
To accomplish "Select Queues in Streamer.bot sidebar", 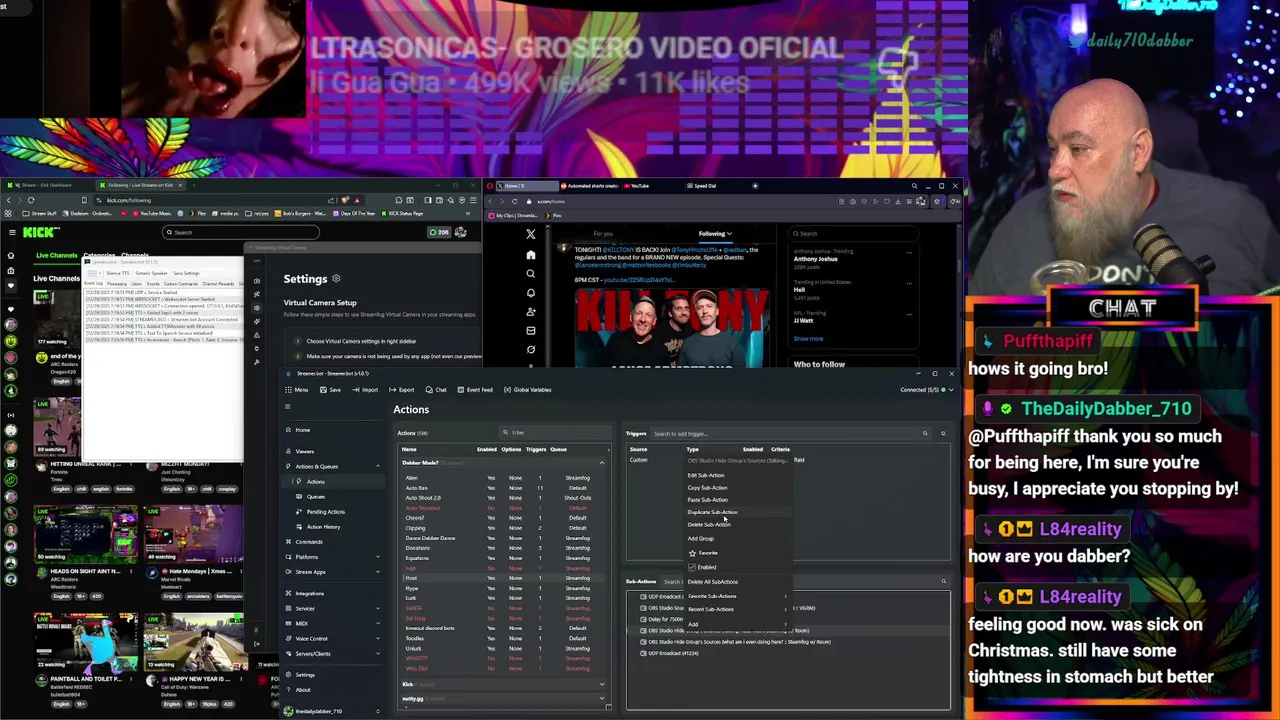I will [316, 497].
